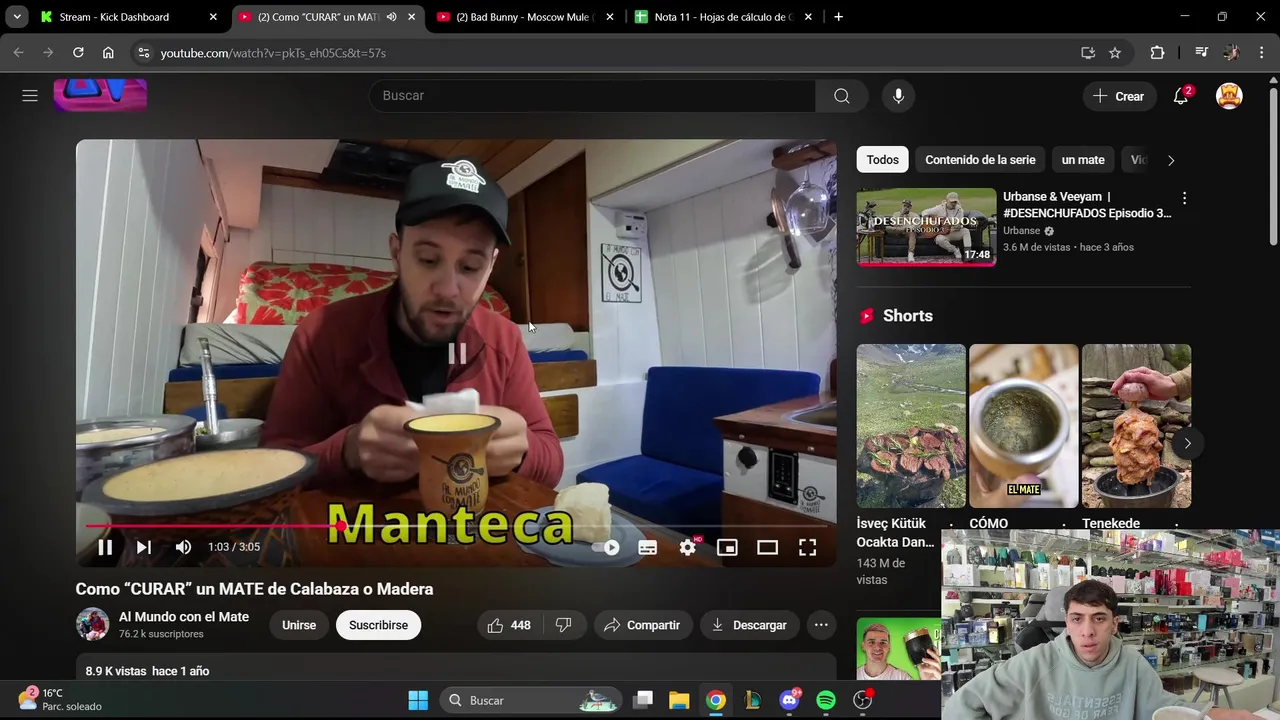Viewport: 1280px width, 720px height.
Task: Click the Unirse button
Action: 299,625
